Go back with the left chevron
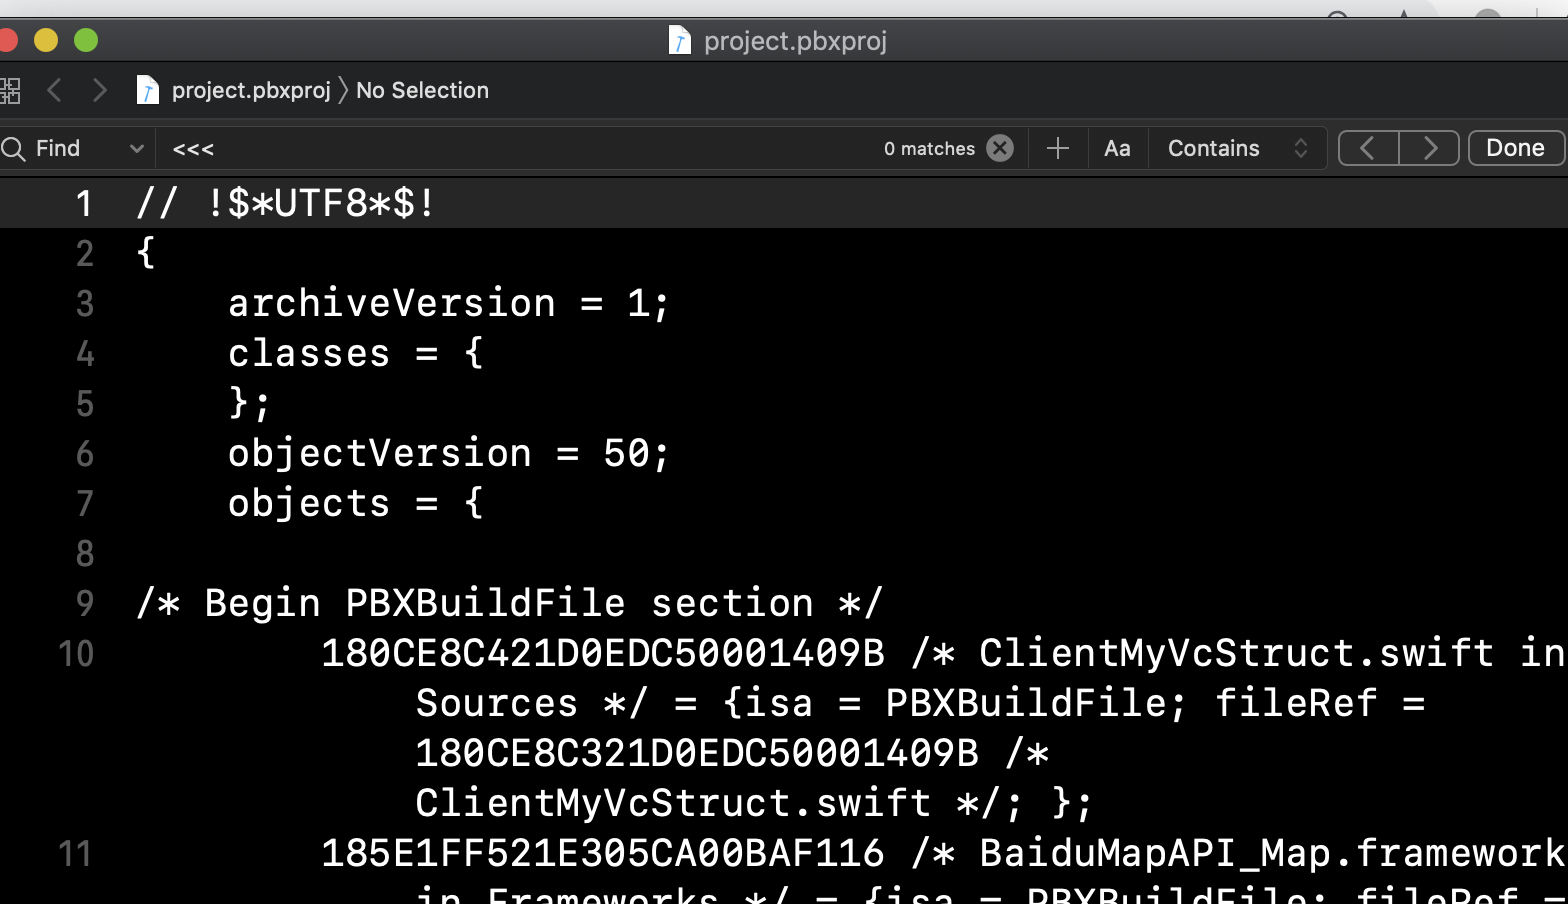Image resolution: width=1568 pixels, height=904 pixels. pos(55,91)
